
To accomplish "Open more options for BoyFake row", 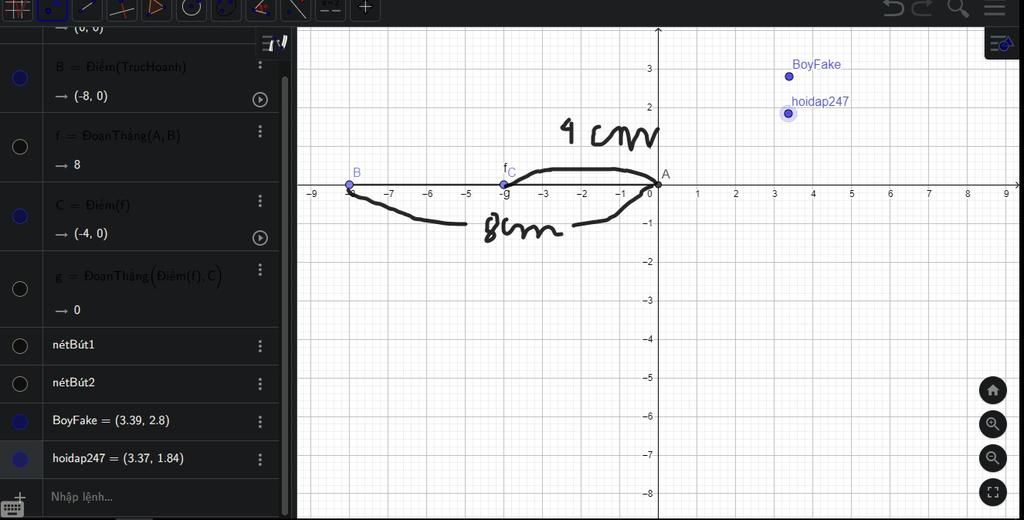I will 260,422.
